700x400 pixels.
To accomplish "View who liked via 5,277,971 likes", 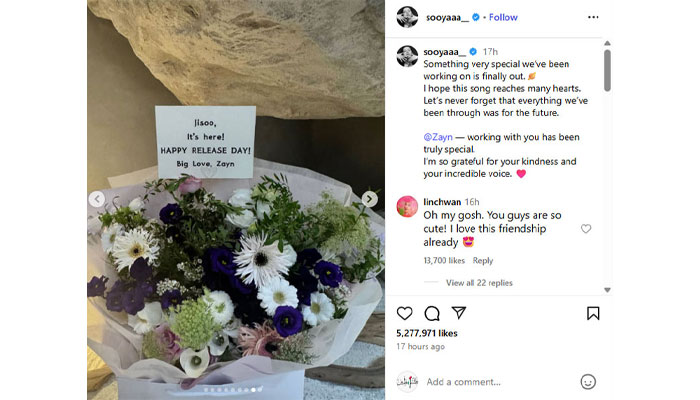I will click(x=427, y=333).
